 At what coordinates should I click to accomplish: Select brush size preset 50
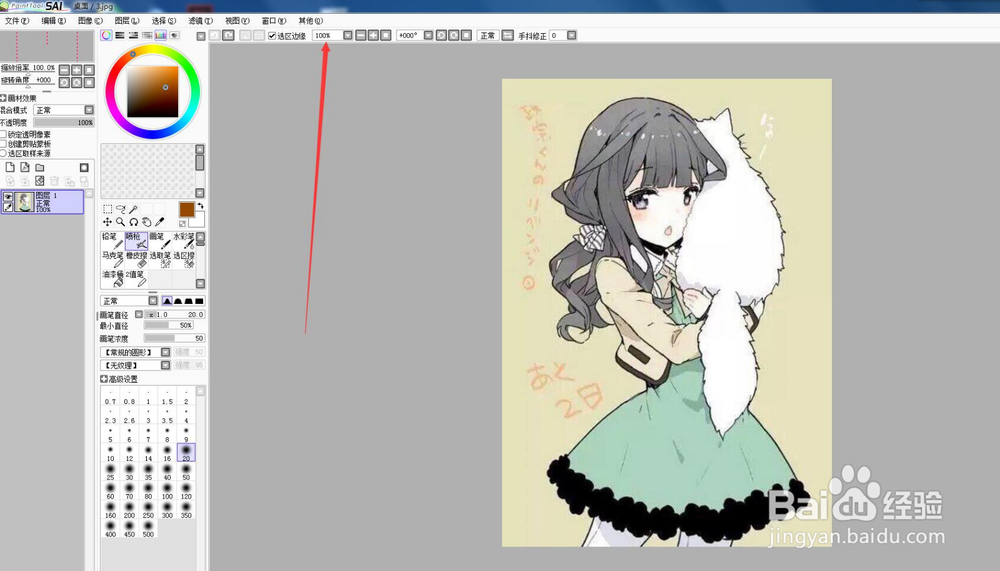coord(186,472)
